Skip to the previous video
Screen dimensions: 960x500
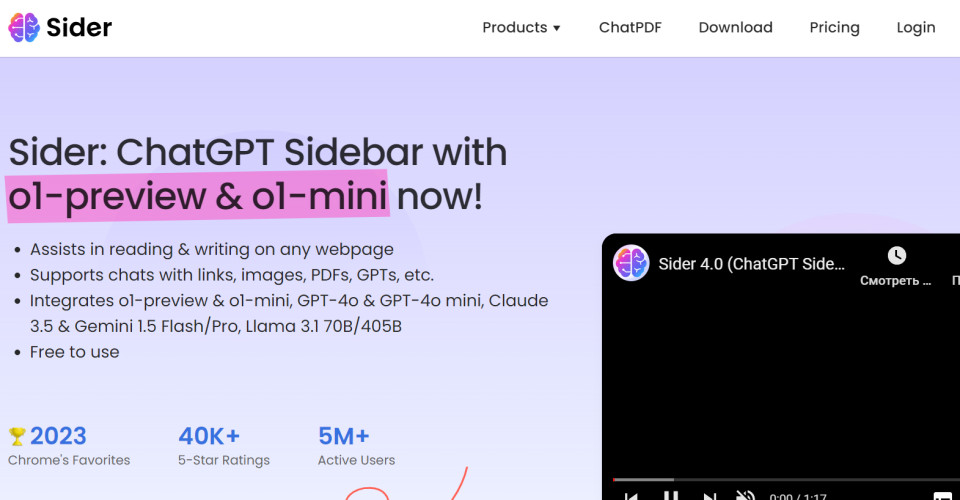632,496
